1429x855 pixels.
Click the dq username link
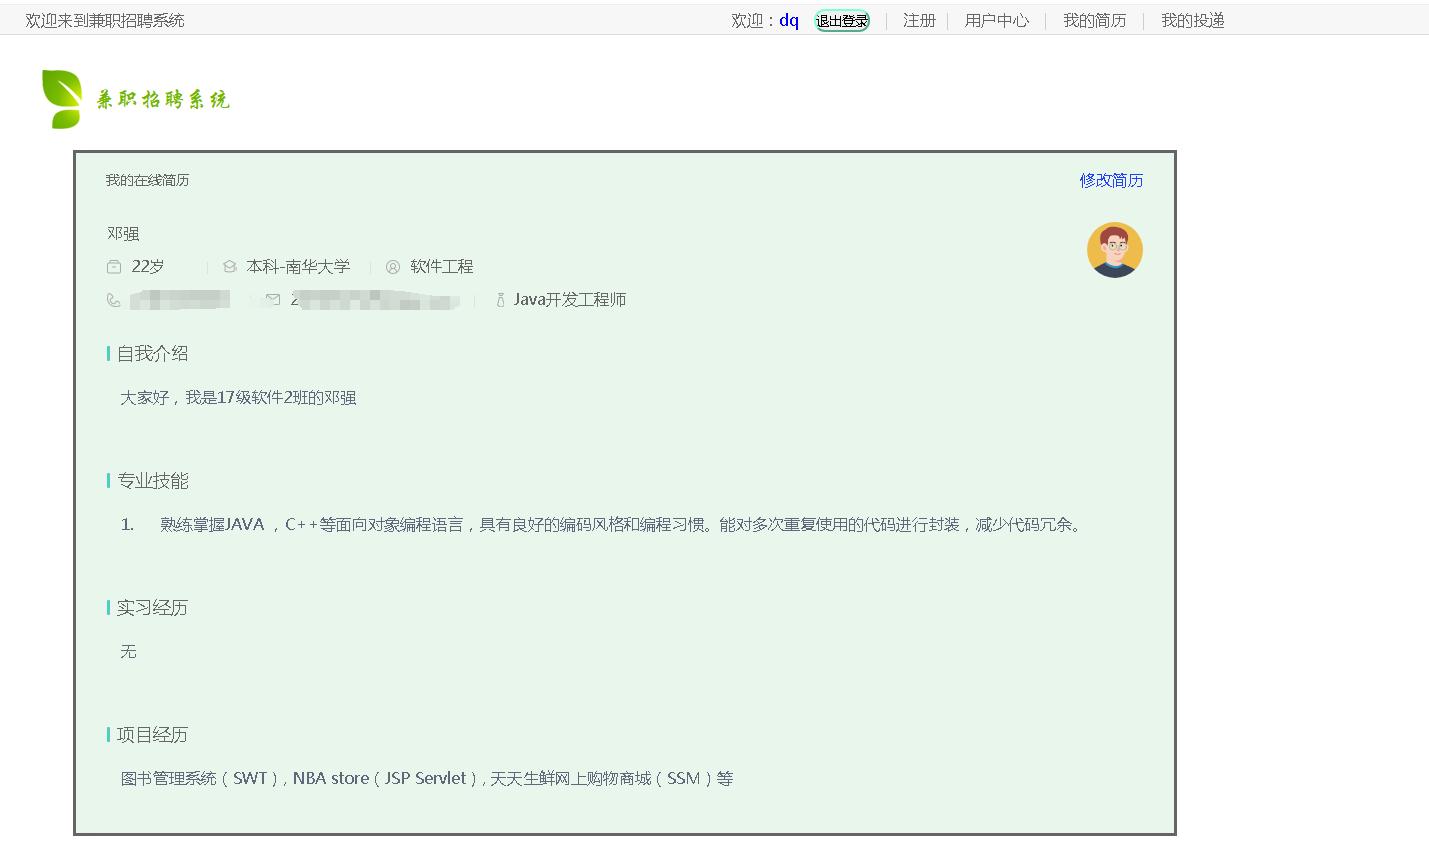[788, 20]
